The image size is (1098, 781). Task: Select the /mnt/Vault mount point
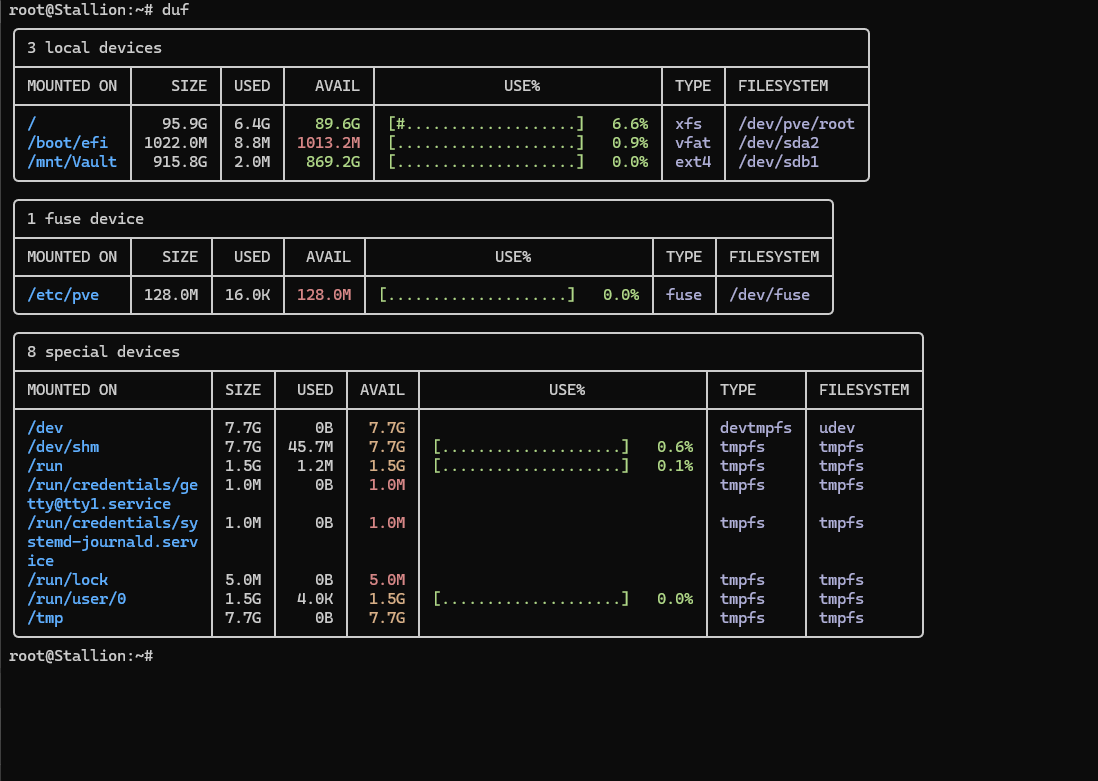pos(71,162)
